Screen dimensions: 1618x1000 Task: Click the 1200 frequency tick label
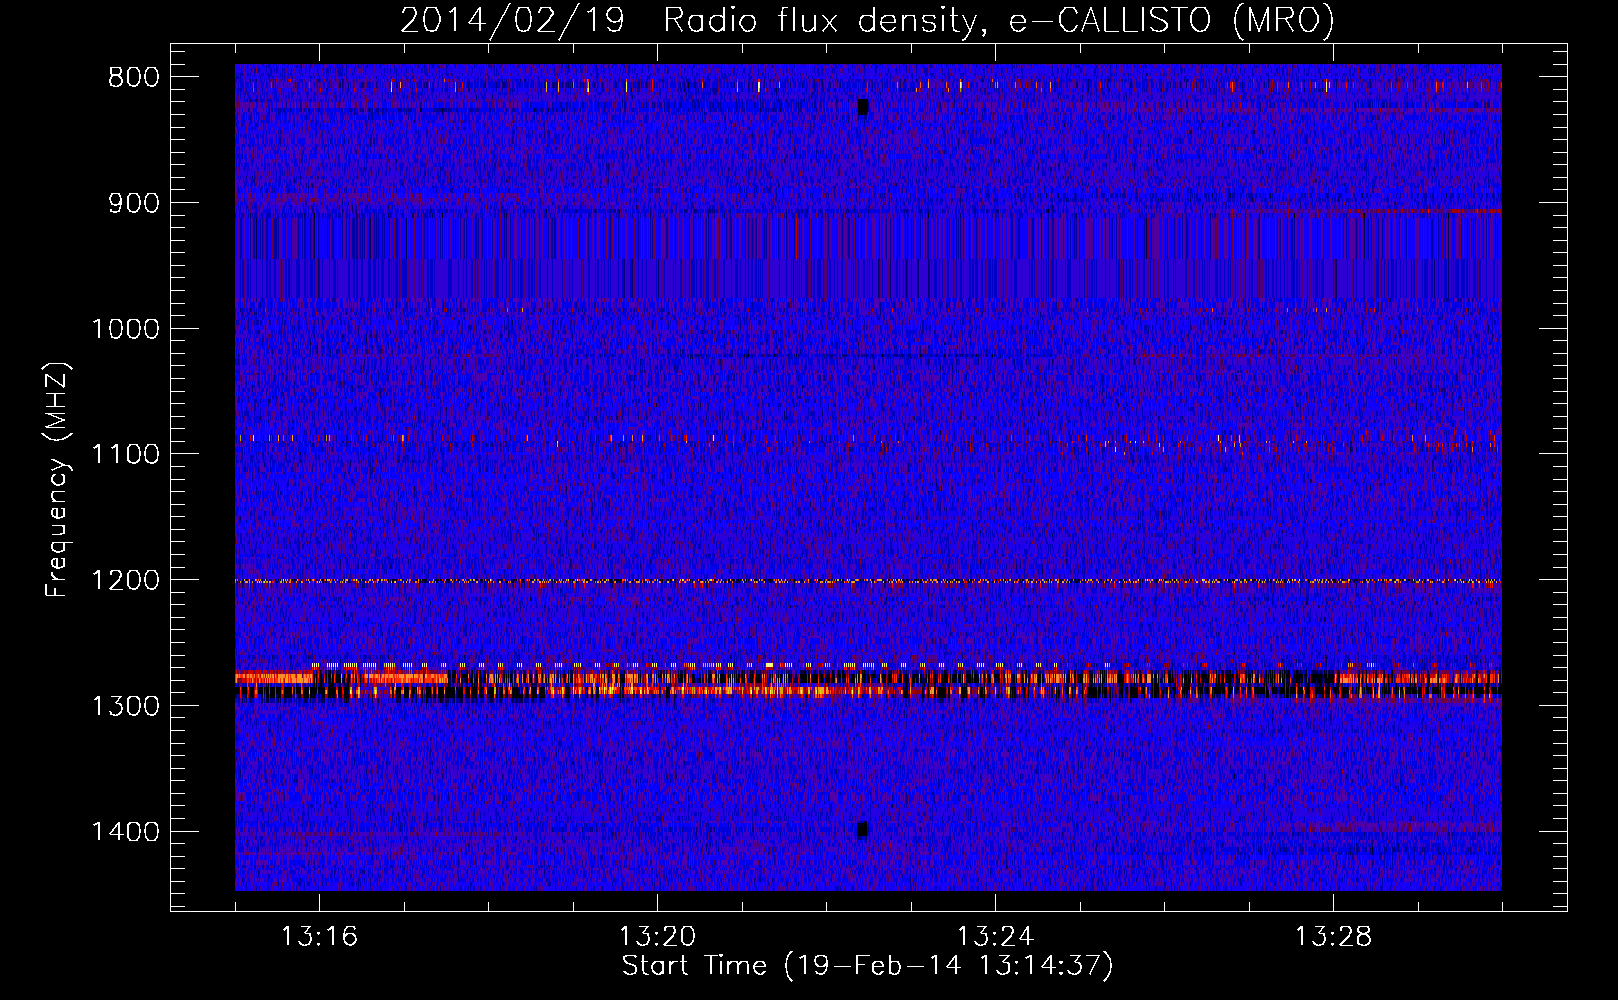(x=125, y=580)
